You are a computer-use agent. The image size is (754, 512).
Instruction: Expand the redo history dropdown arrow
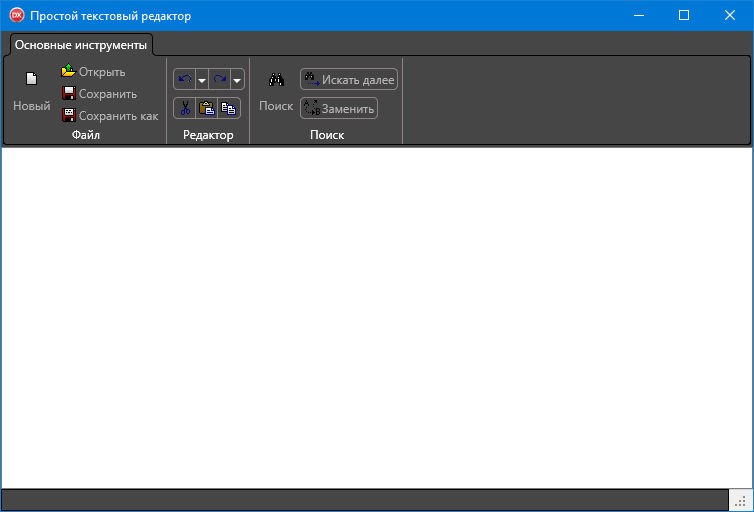coord(237,80)
